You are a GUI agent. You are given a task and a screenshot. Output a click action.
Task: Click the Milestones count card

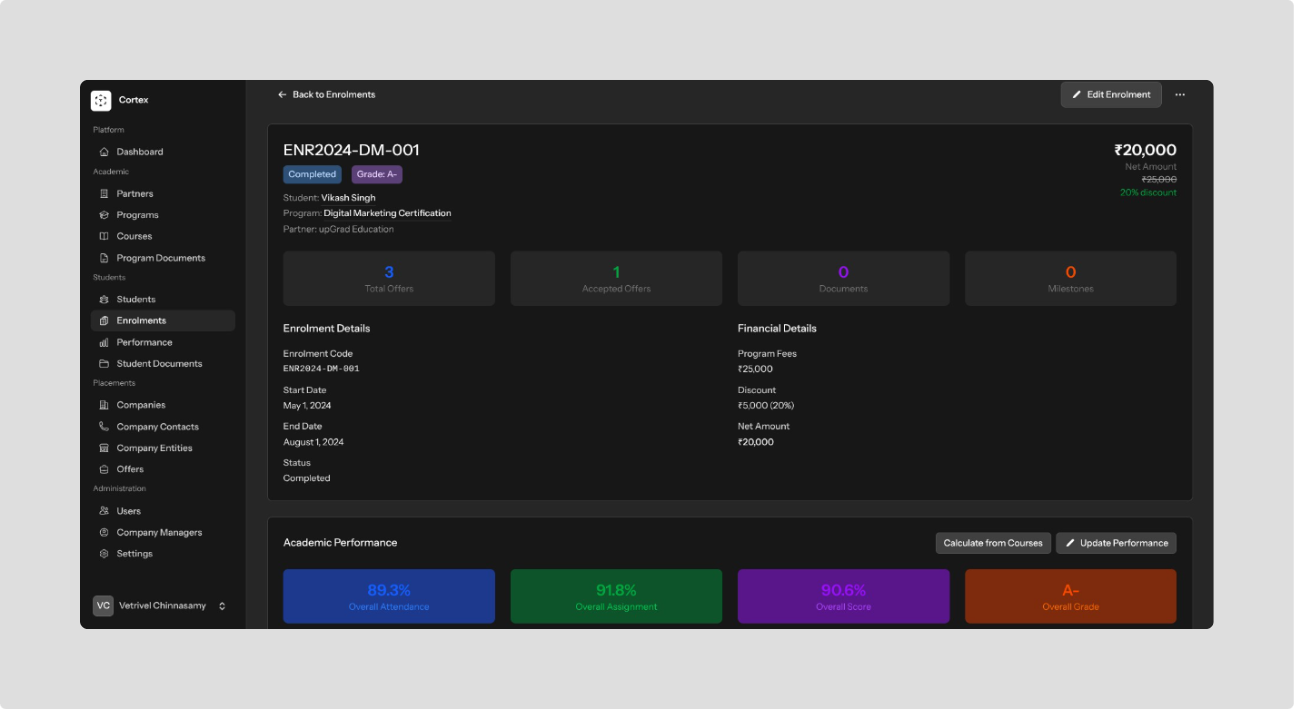tap(1070, 278)
